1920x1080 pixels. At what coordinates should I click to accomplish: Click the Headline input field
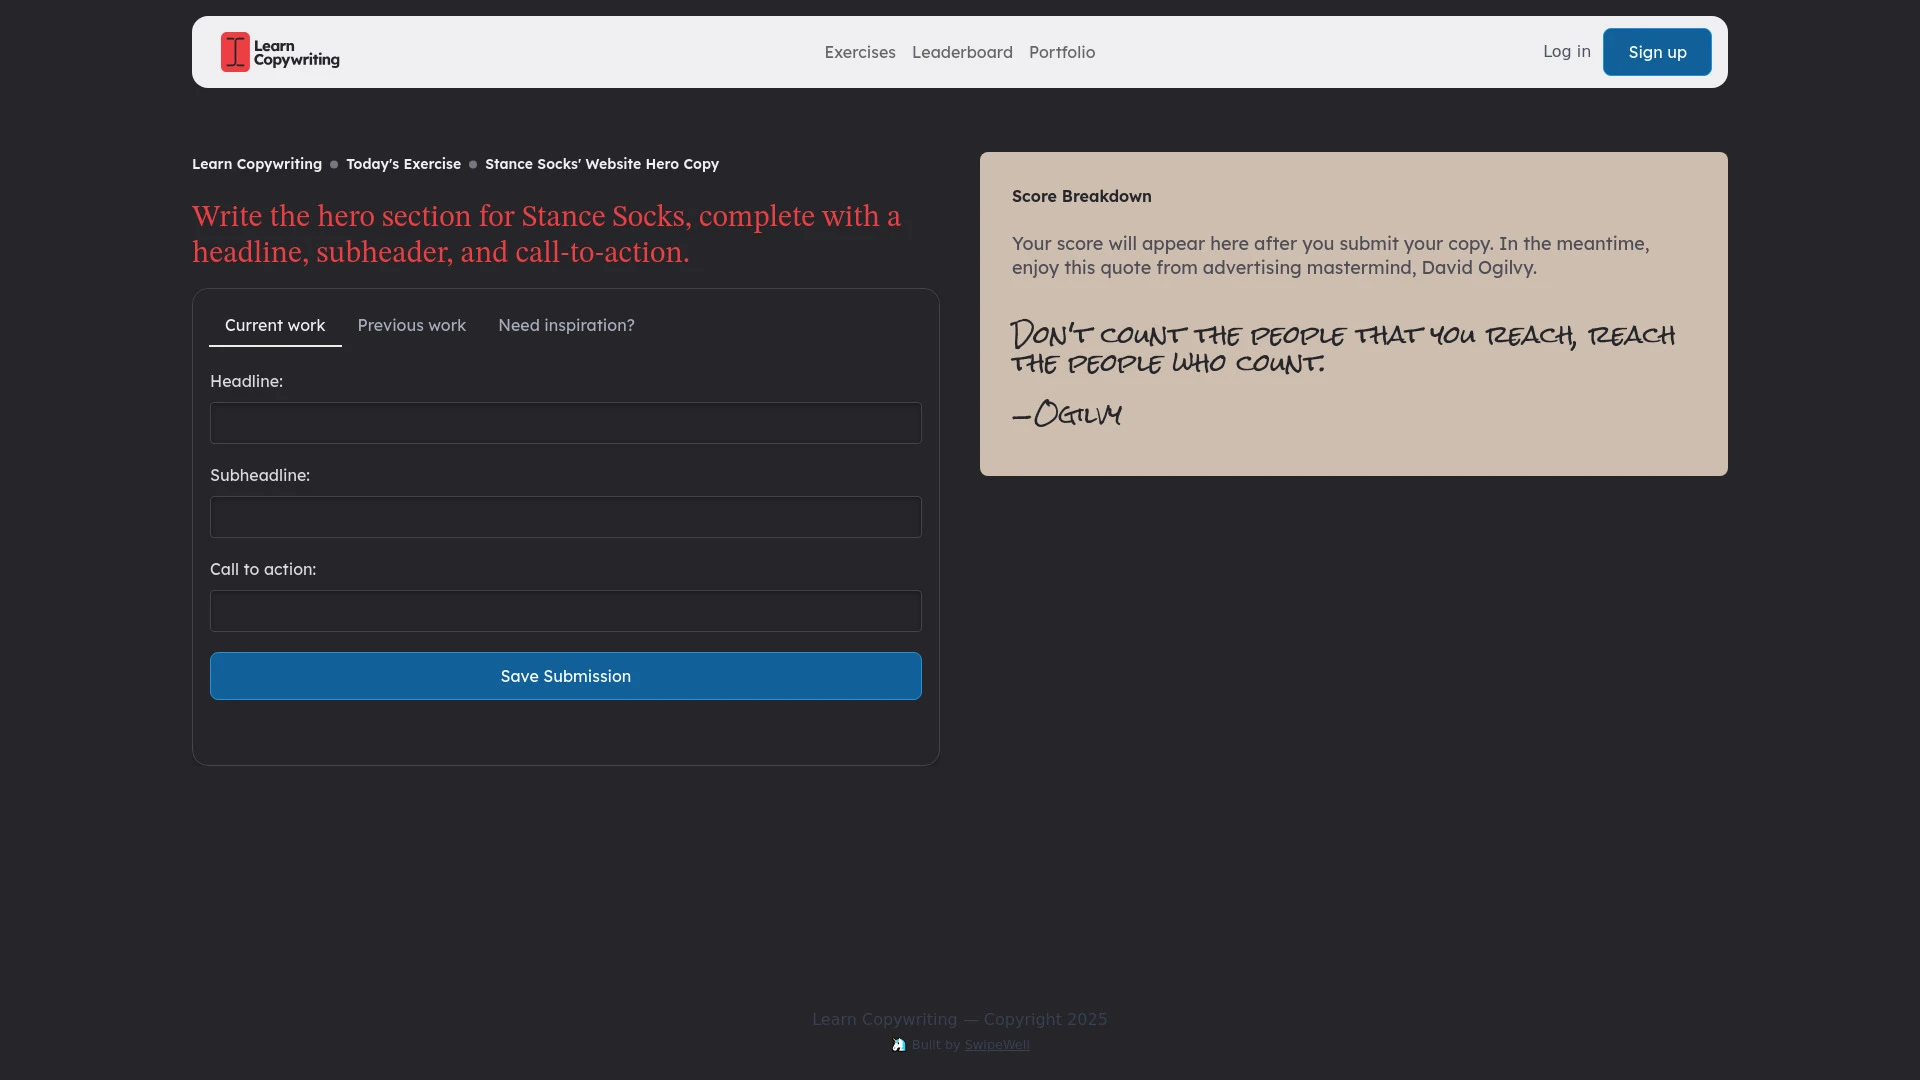click(565, 423)
